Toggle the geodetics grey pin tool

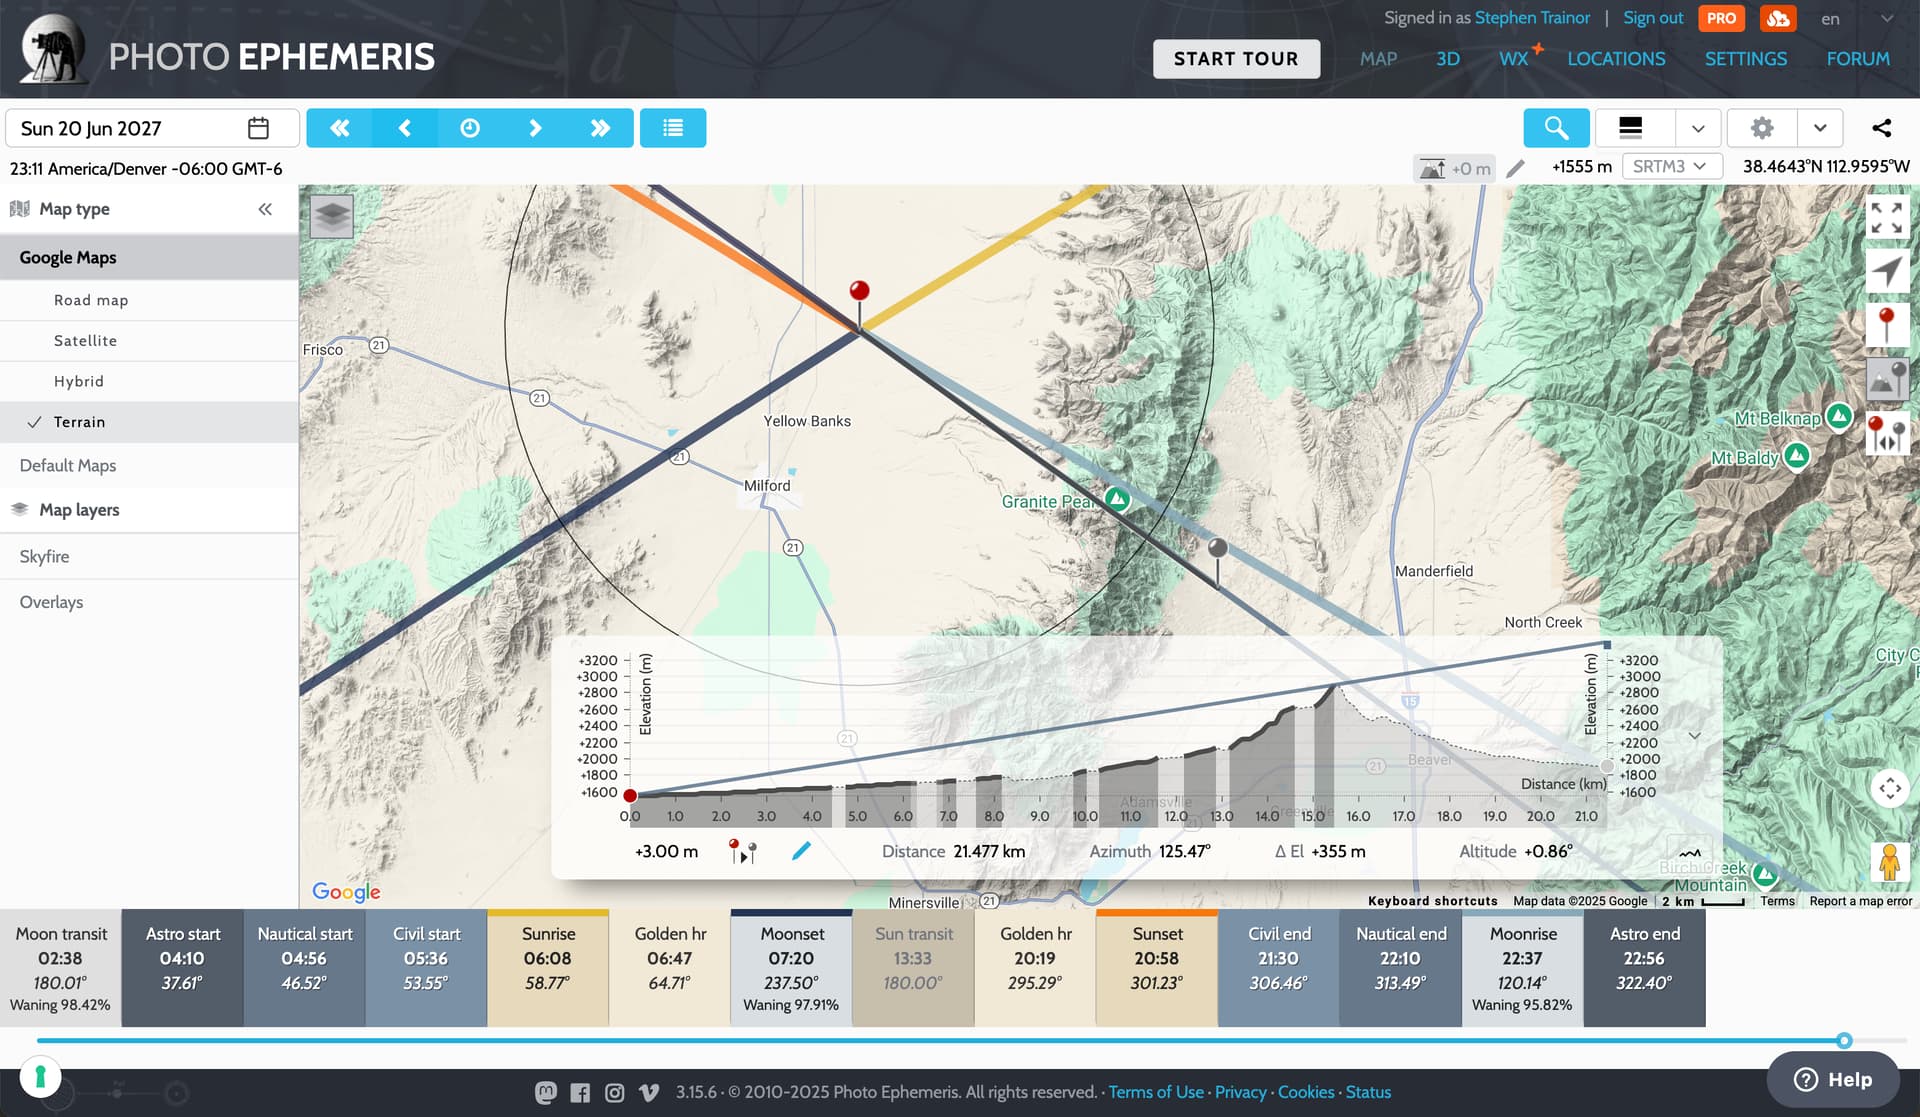[1887, 380]
